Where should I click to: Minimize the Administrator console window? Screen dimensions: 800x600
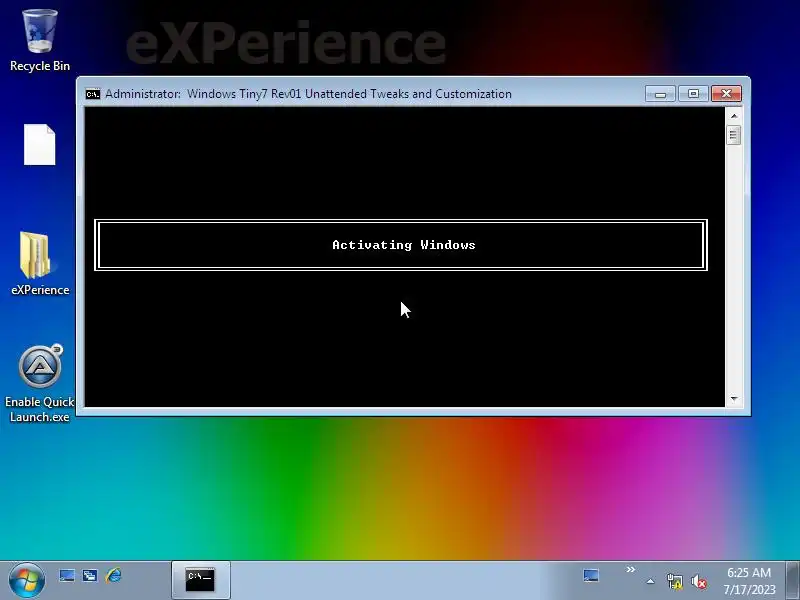click(660, 94)
